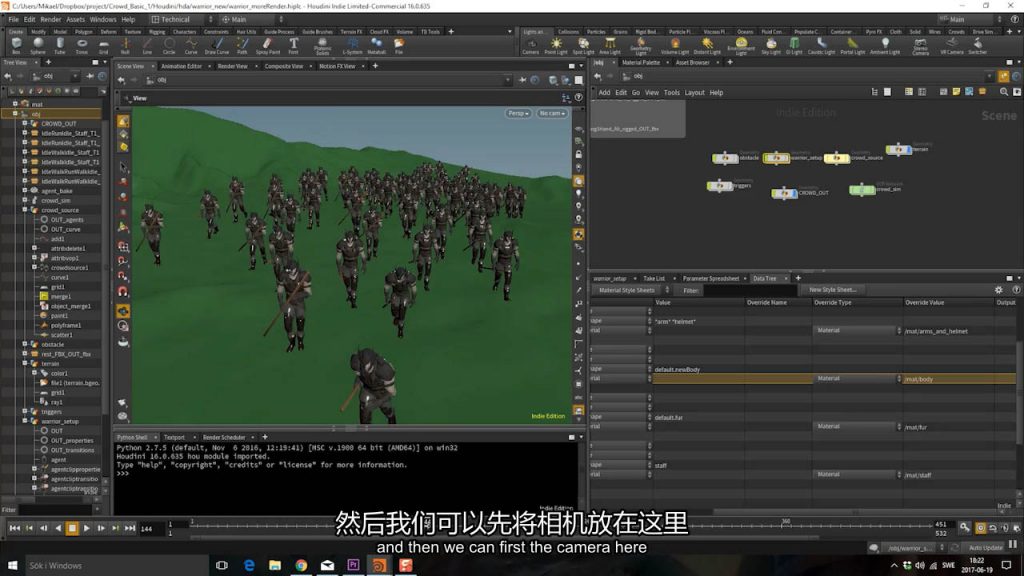Open the Persp viewport dropdown
This screenshot has height=576, width=1024.
coord(518,113)
